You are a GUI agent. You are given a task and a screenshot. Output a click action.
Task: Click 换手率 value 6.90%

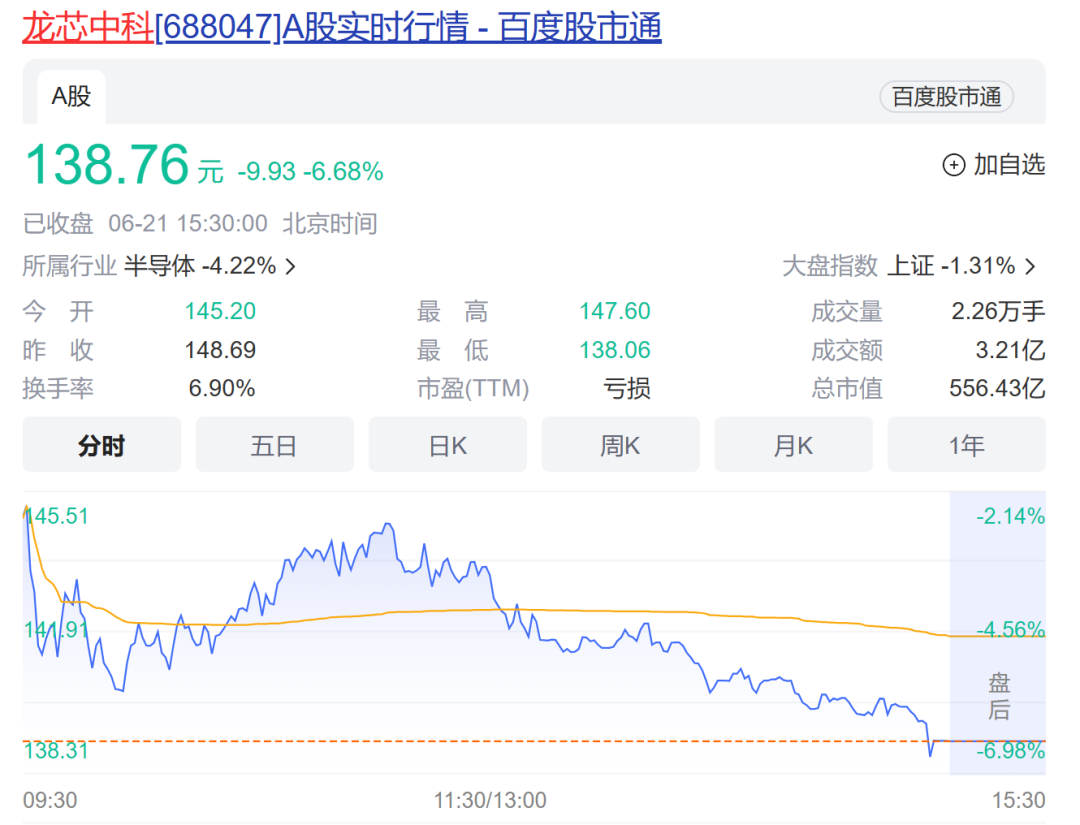point(222,388)
